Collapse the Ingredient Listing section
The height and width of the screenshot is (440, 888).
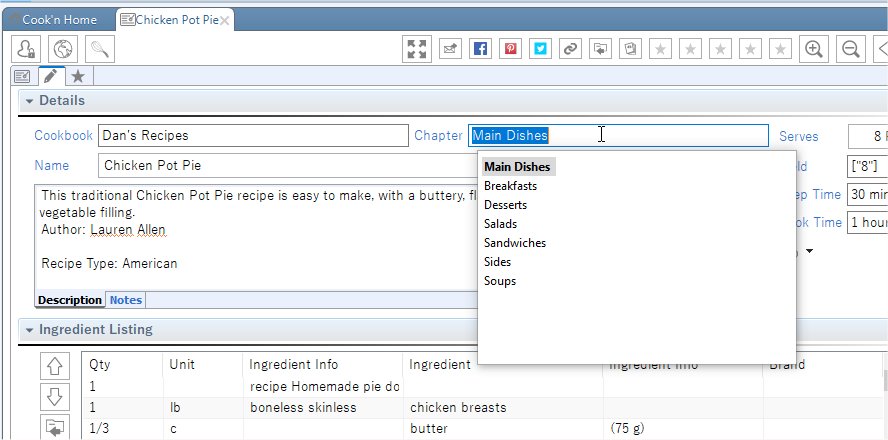point(29,329)
